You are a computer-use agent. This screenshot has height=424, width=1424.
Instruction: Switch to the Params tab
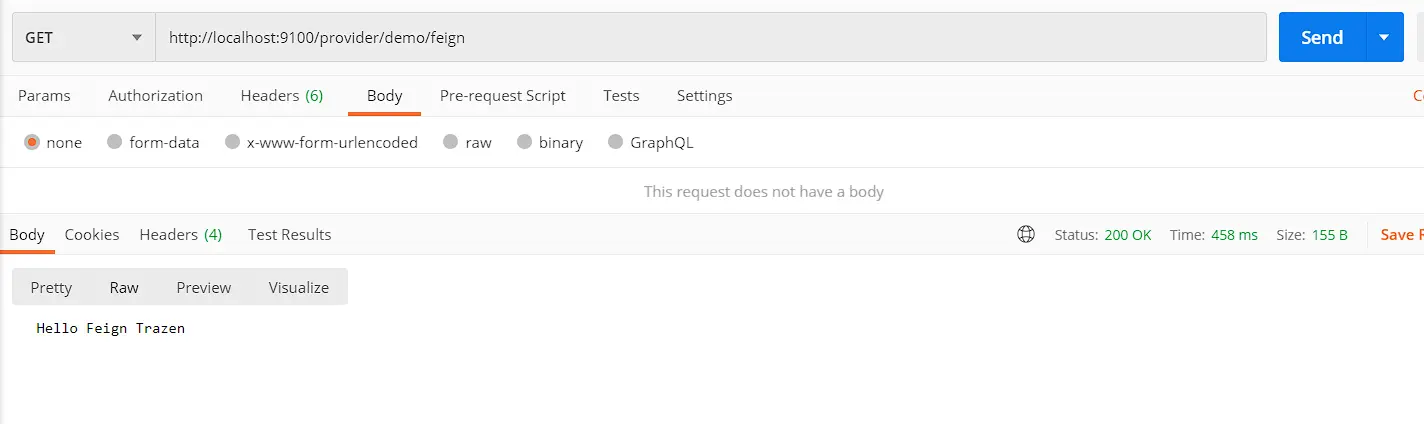44,96
